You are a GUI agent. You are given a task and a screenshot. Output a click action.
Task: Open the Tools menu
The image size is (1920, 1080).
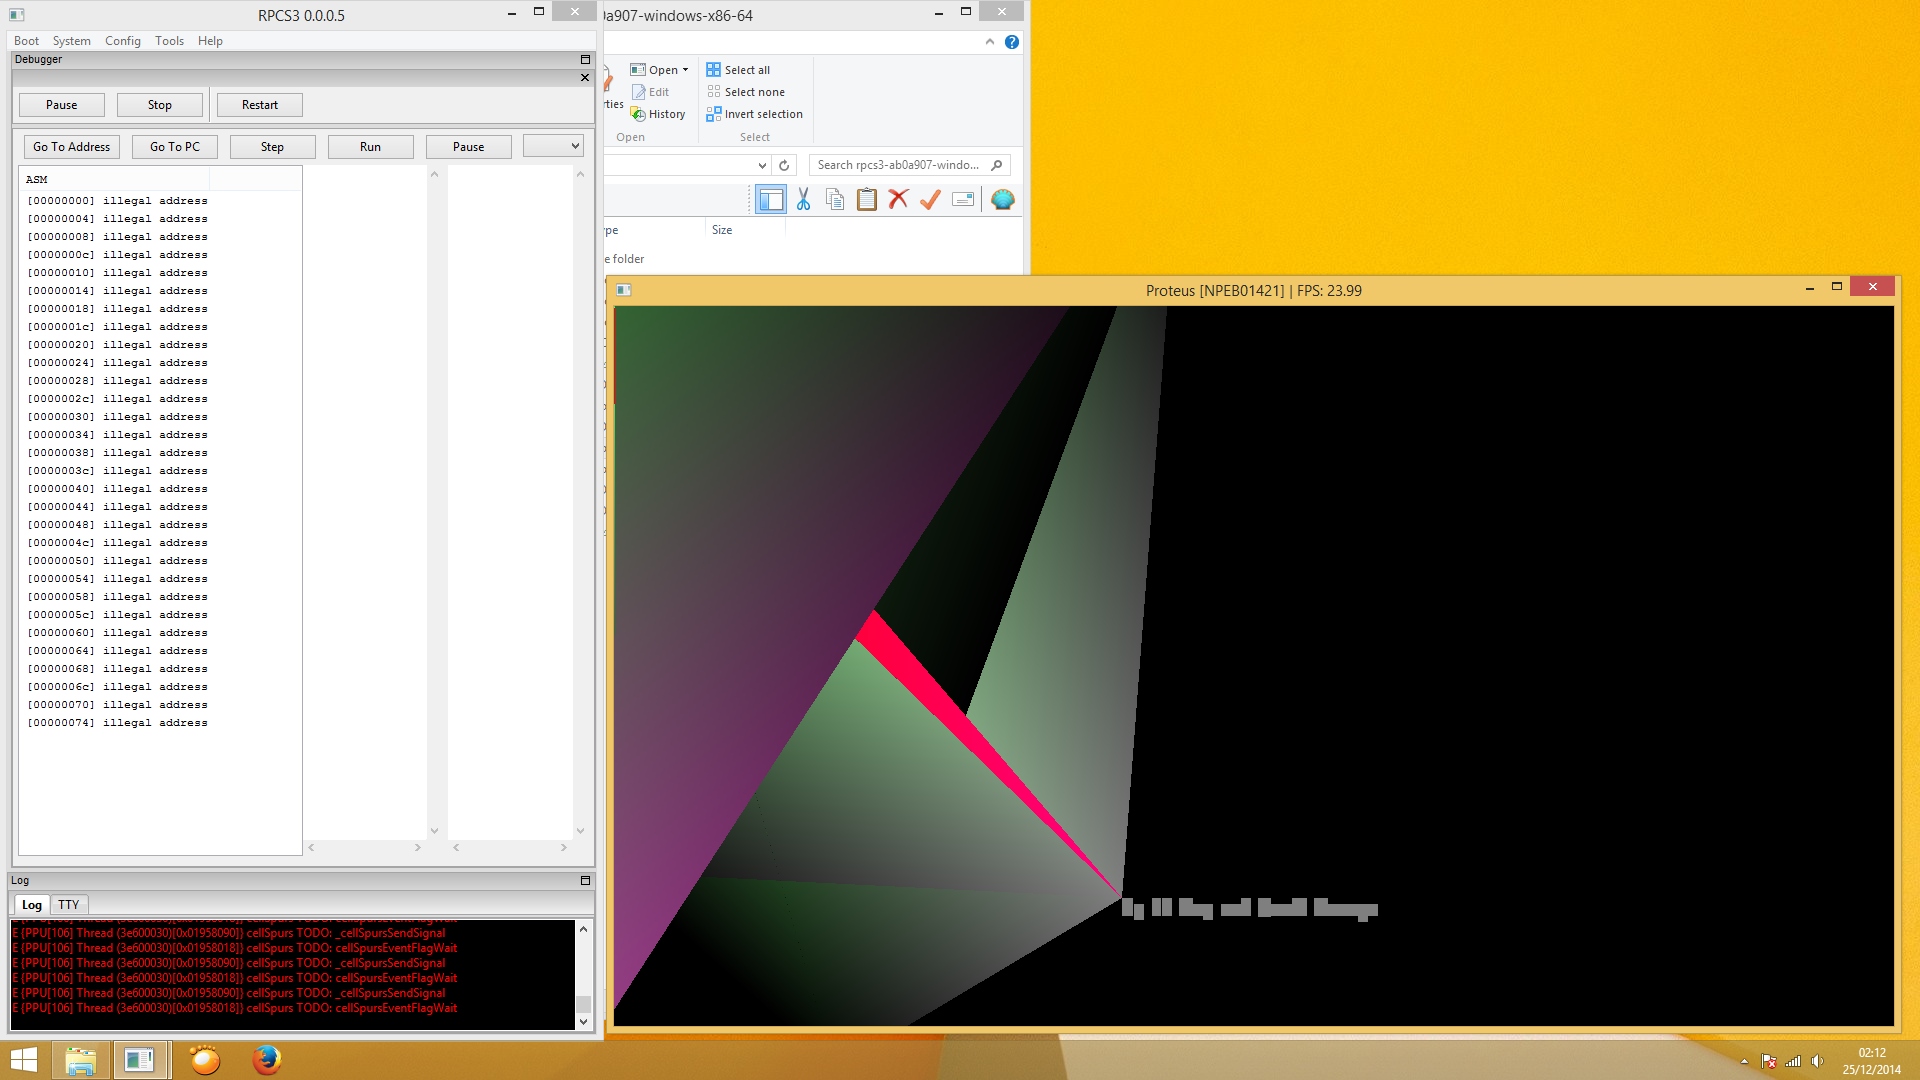click(169, 41)
